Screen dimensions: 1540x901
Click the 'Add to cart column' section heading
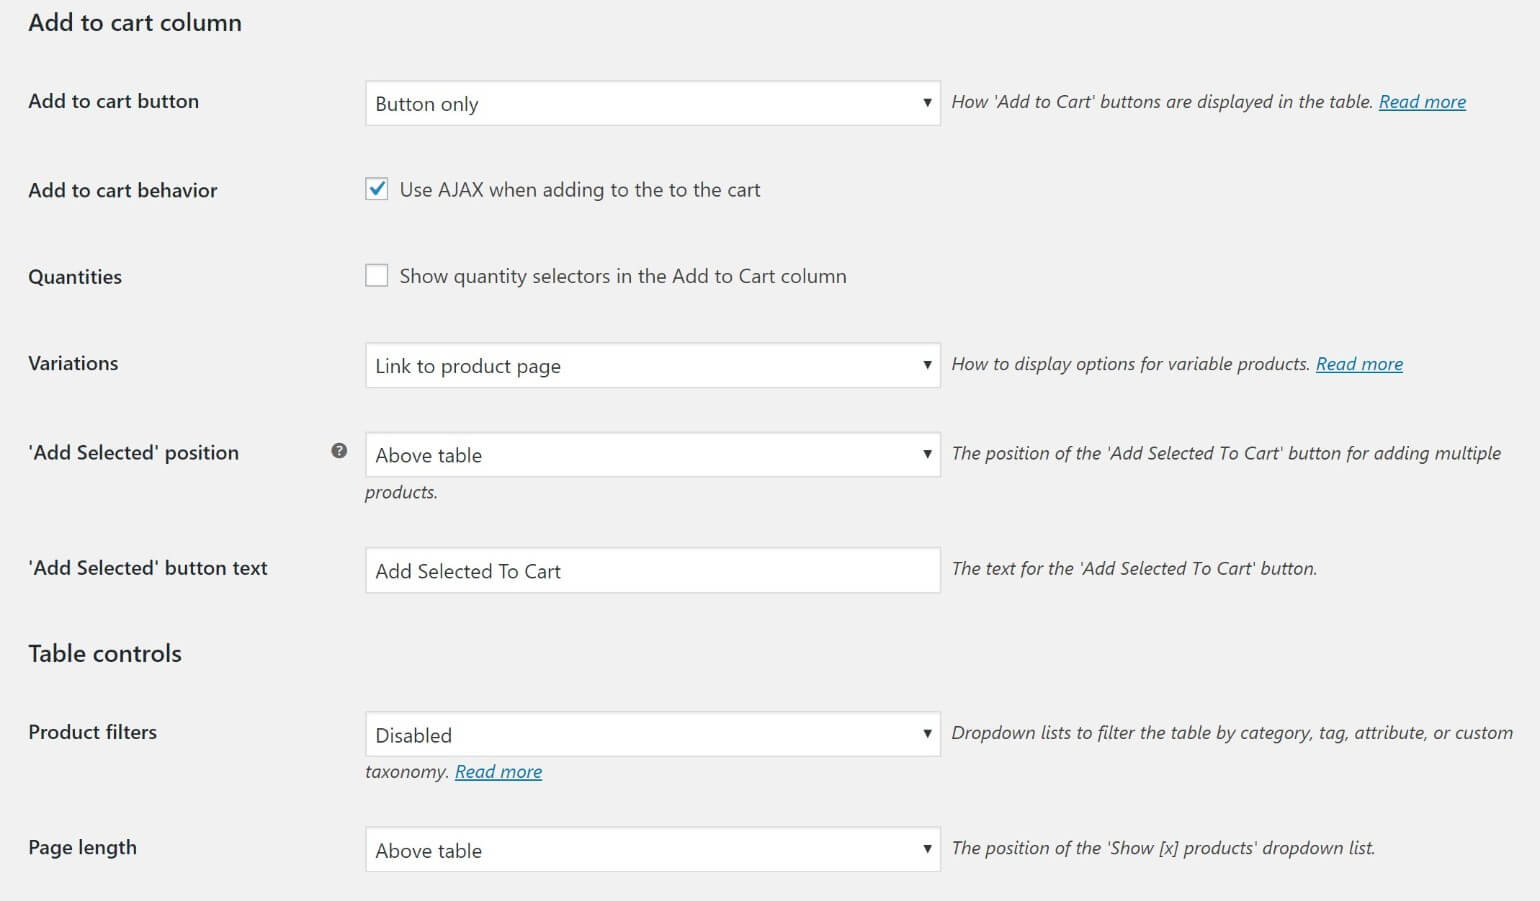pos(135,22)
